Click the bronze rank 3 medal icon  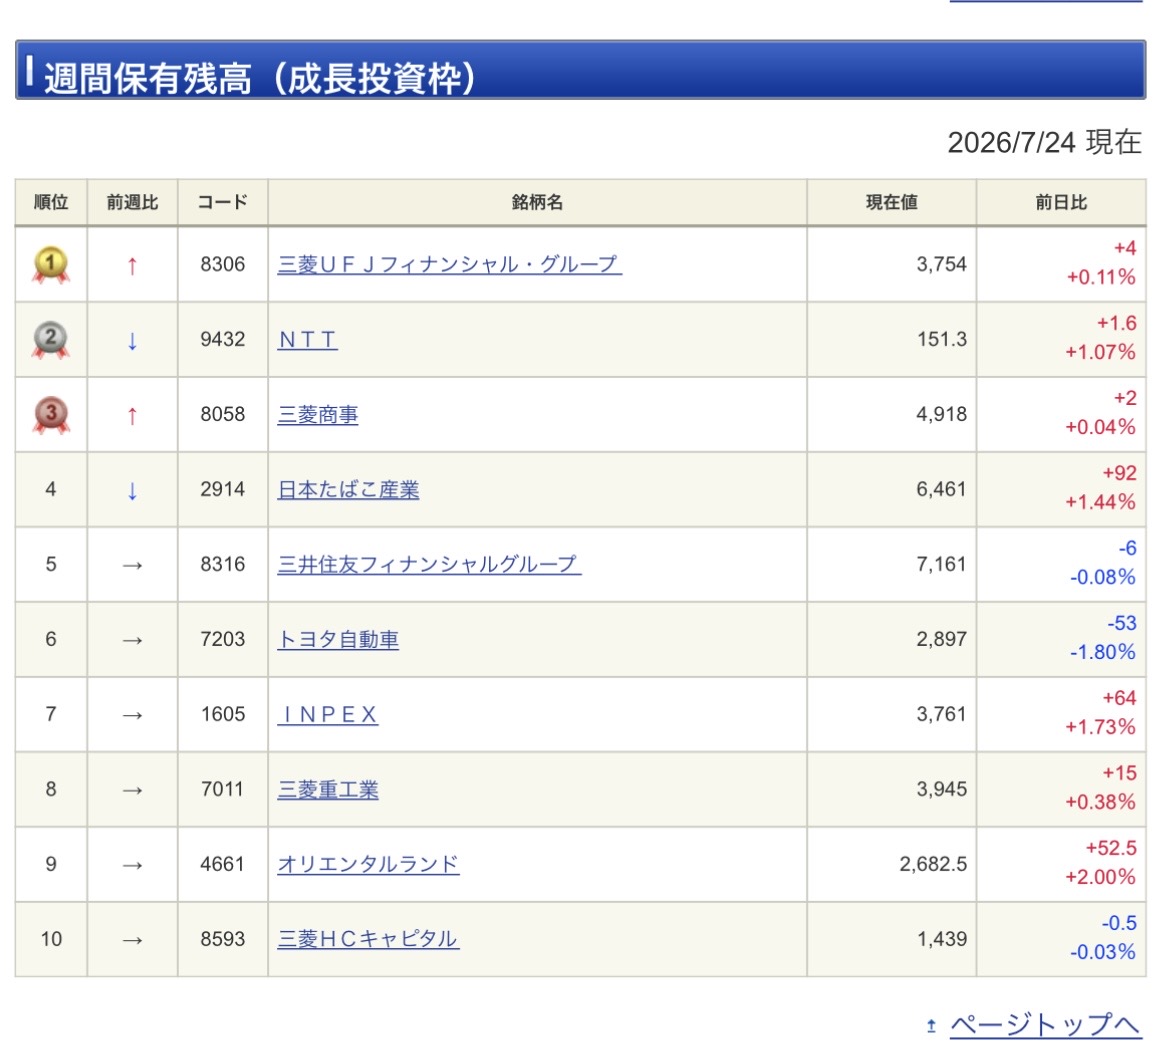51,415
